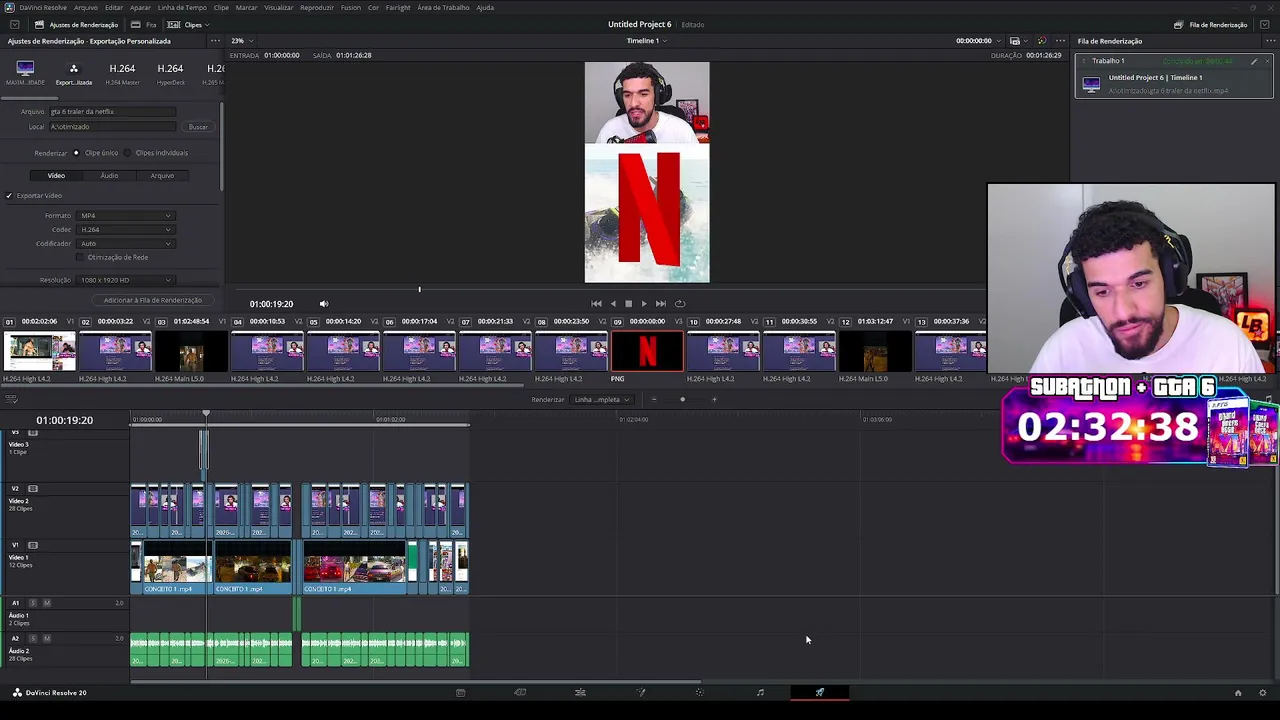The image size is (1280, 720).
Task: Play forward in the viewer
Action: 644,304
